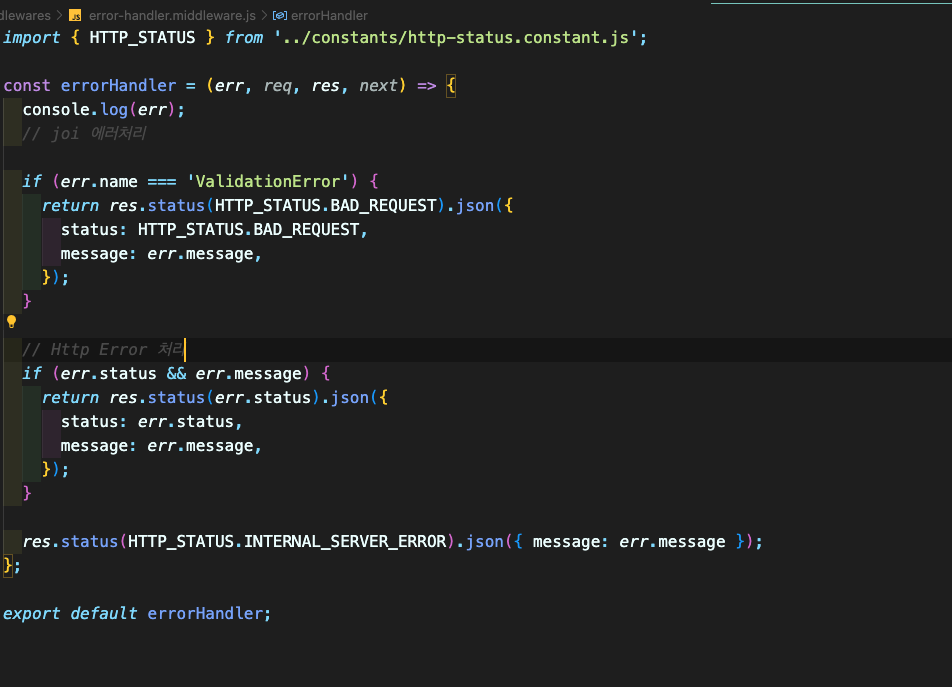The height and width of the screenshot is (687, 952).
Task: Click opening brace after arrow on errorHandler line
Action: point(450,86)
